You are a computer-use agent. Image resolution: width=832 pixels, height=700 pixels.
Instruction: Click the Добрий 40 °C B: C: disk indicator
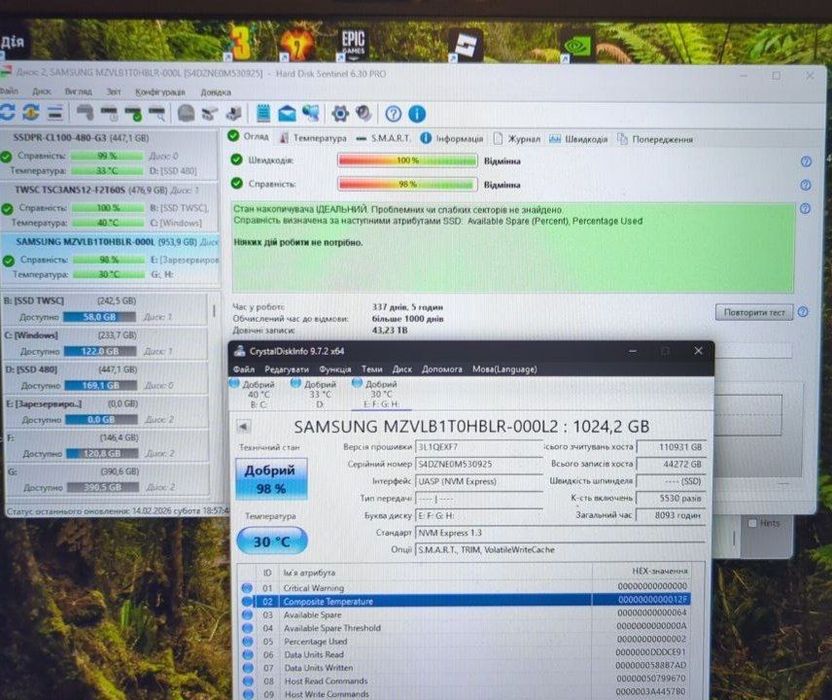[256, 394]
